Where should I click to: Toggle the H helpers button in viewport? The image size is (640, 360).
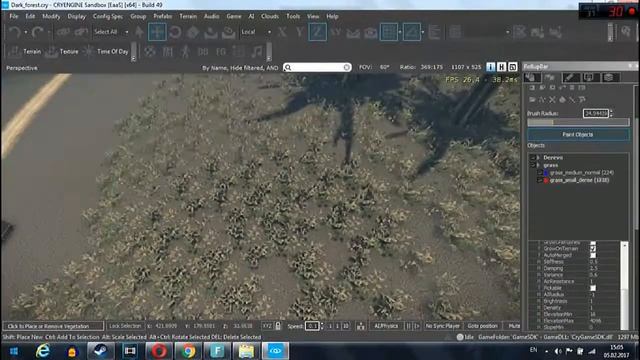point(502,67)
